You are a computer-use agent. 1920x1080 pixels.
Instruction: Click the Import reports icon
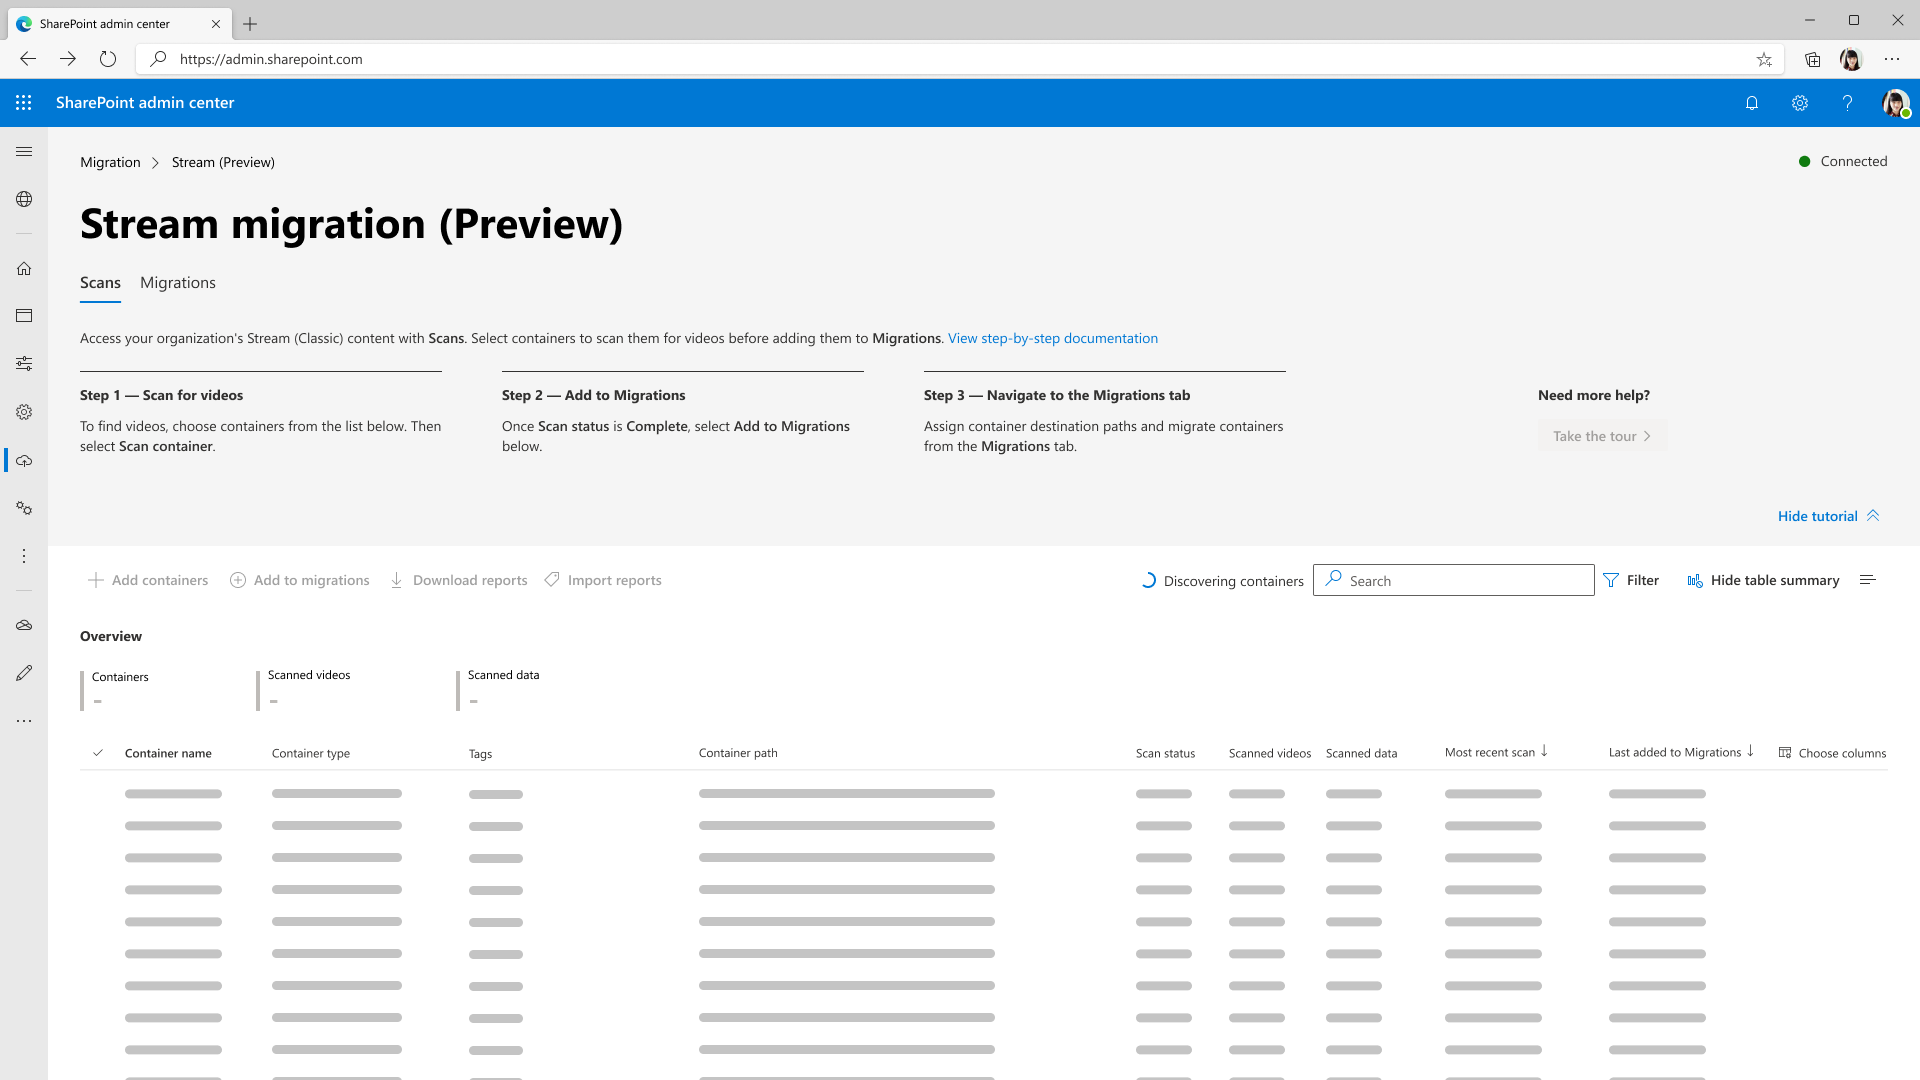point(554,580)
